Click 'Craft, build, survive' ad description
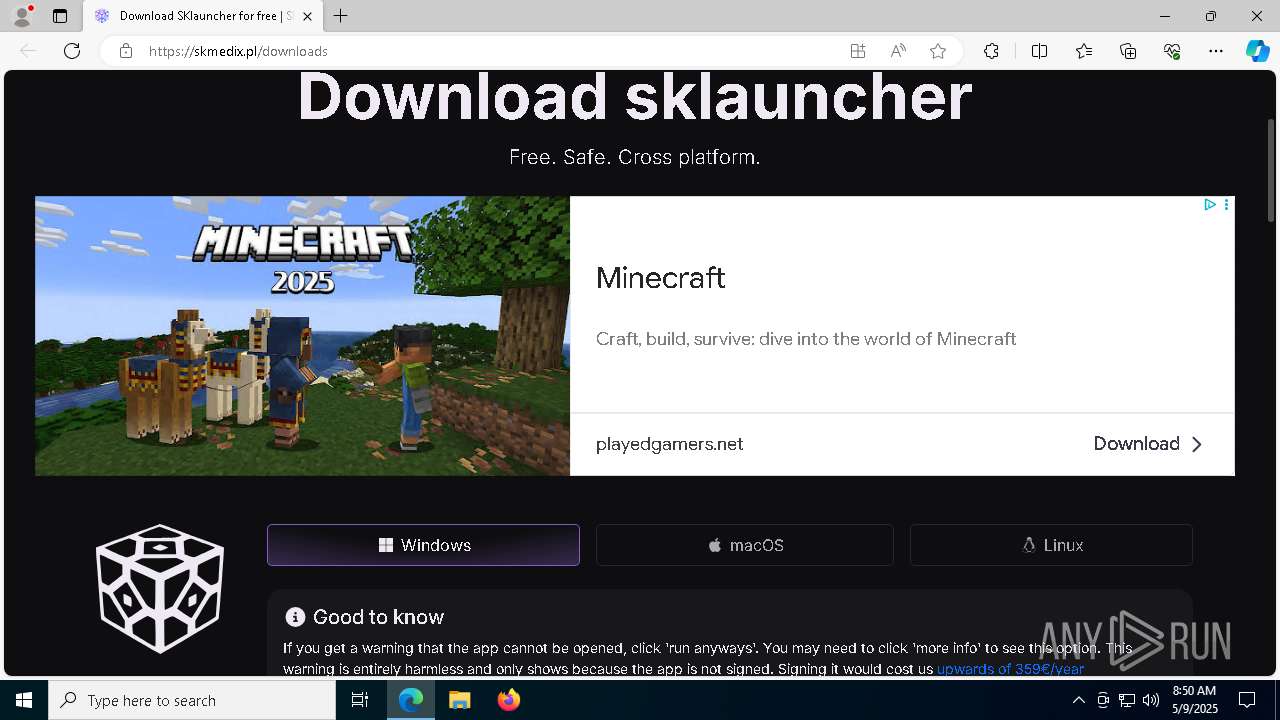 tap(806, 339)
